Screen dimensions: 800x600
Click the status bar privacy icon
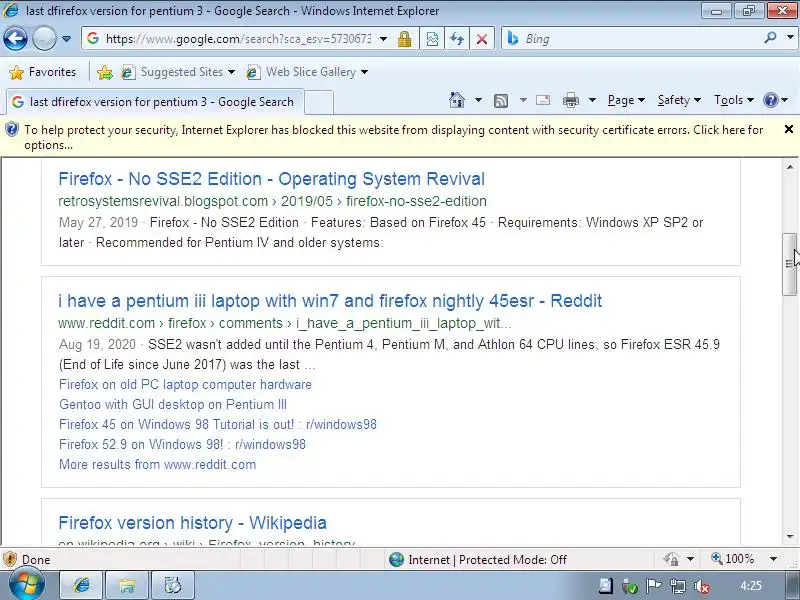(x=671, y=559)
